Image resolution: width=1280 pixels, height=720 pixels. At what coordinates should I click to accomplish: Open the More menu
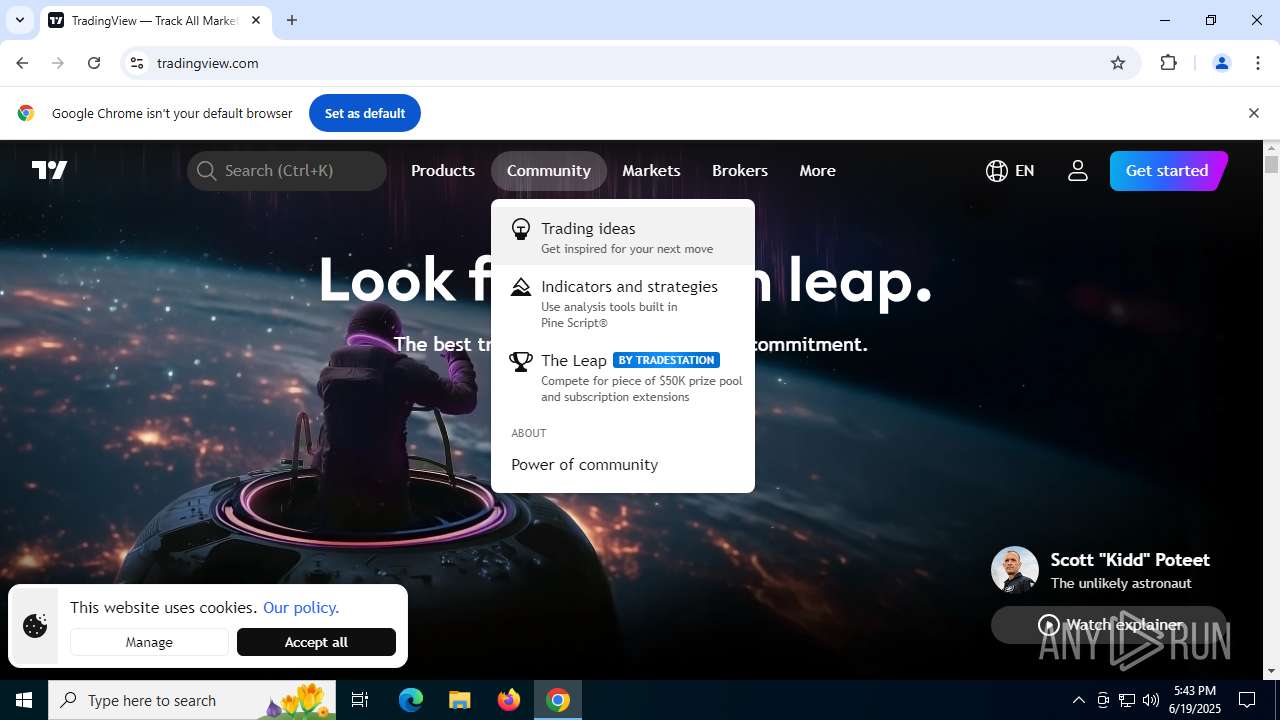click(x=817, y=171)
